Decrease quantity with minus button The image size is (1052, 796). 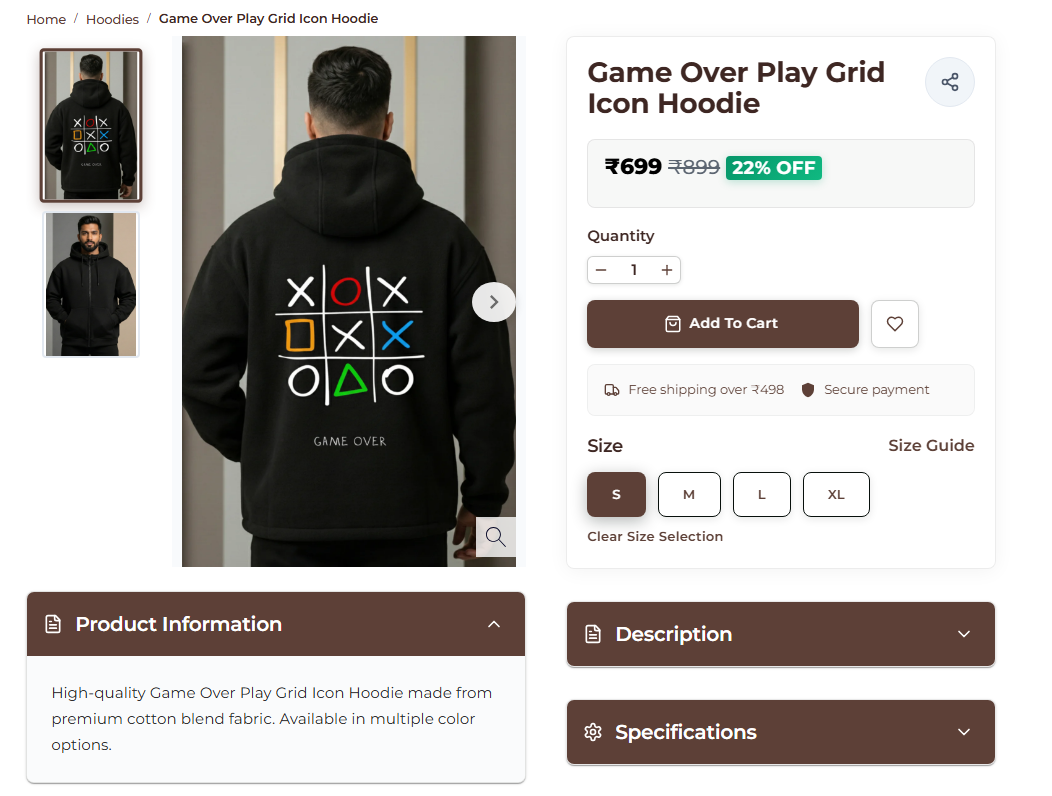[x=601, y=270]
